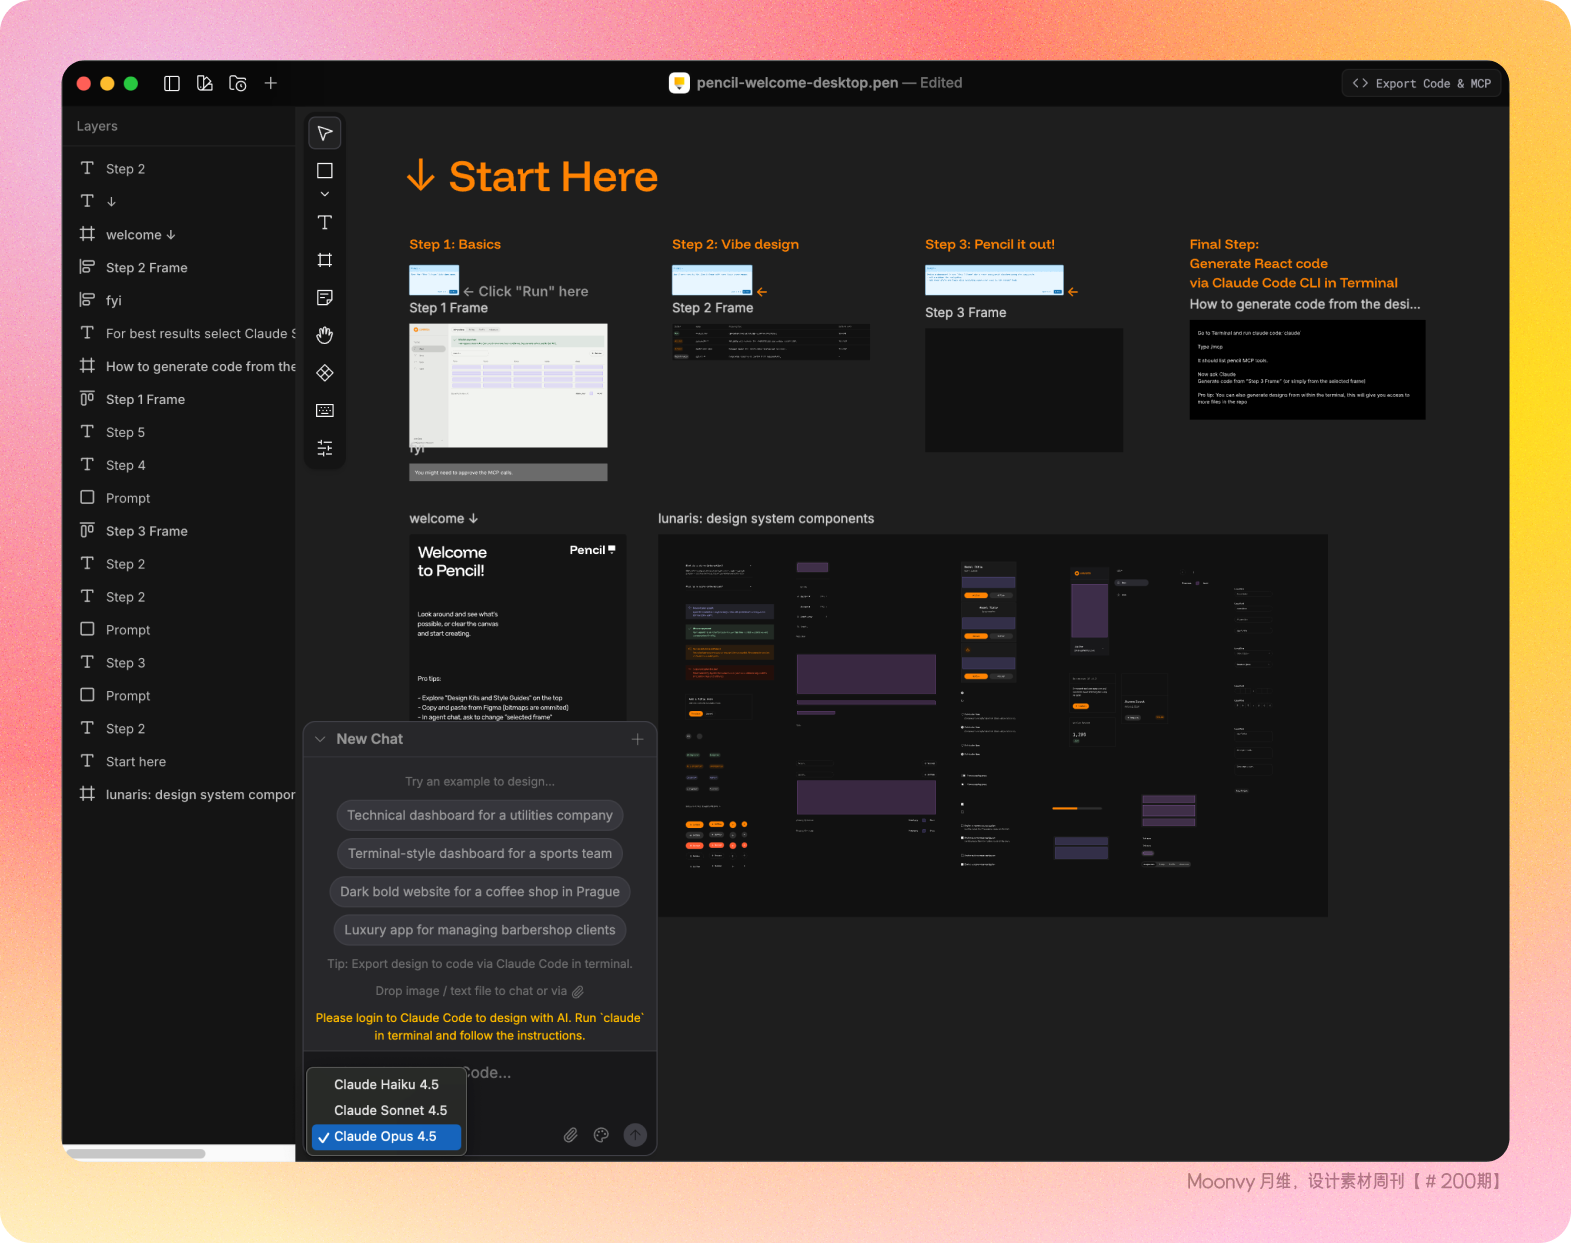
Task: Open the color palette icon in chat
Action: point(601,1135)
